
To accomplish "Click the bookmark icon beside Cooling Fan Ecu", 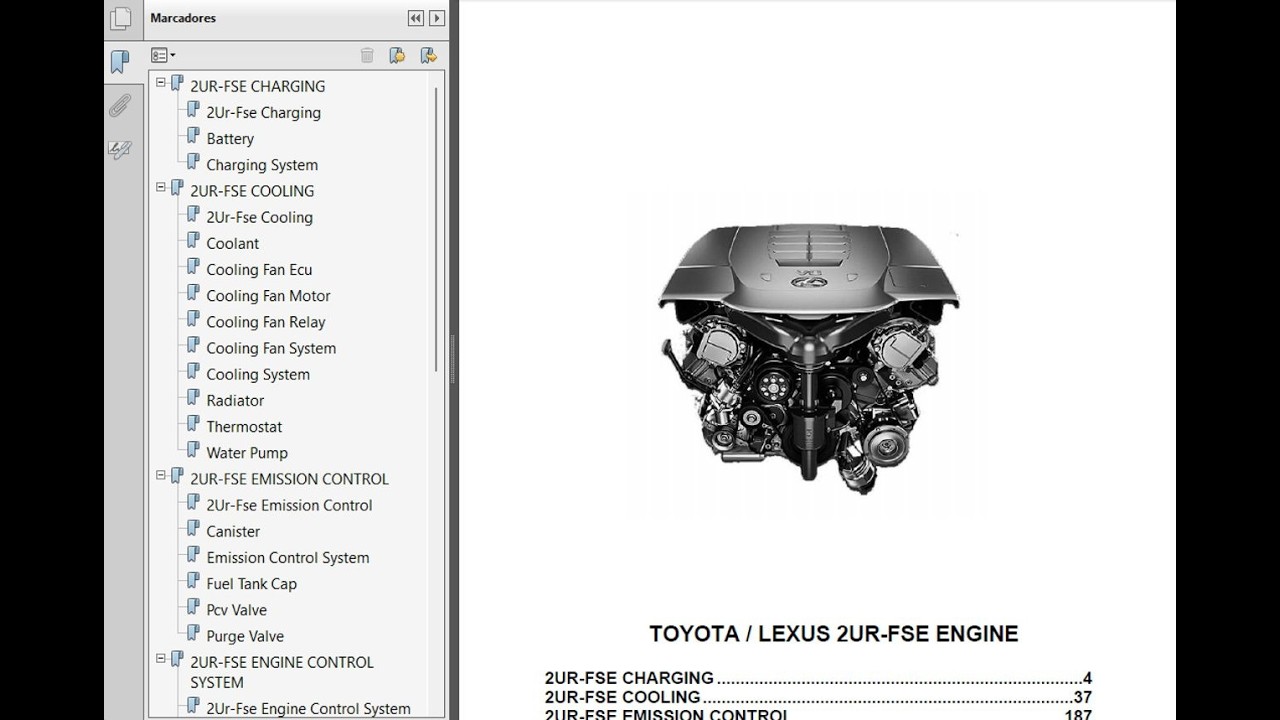I will coord(193,266).
